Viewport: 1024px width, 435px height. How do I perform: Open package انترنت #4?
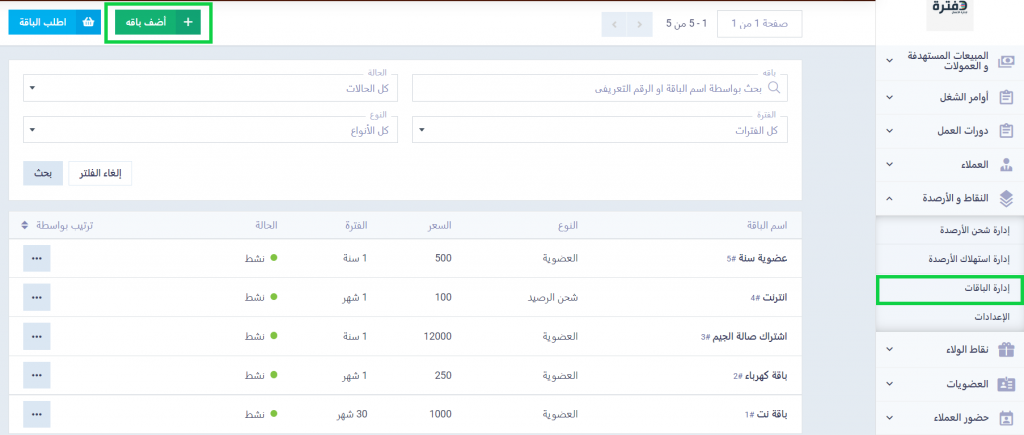pyautogui.click(x=769, y=297)
